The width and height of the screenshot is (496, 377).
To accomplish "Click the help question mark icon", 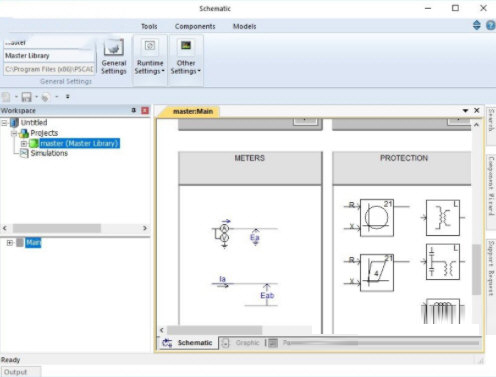I will (x=490, y=25).
